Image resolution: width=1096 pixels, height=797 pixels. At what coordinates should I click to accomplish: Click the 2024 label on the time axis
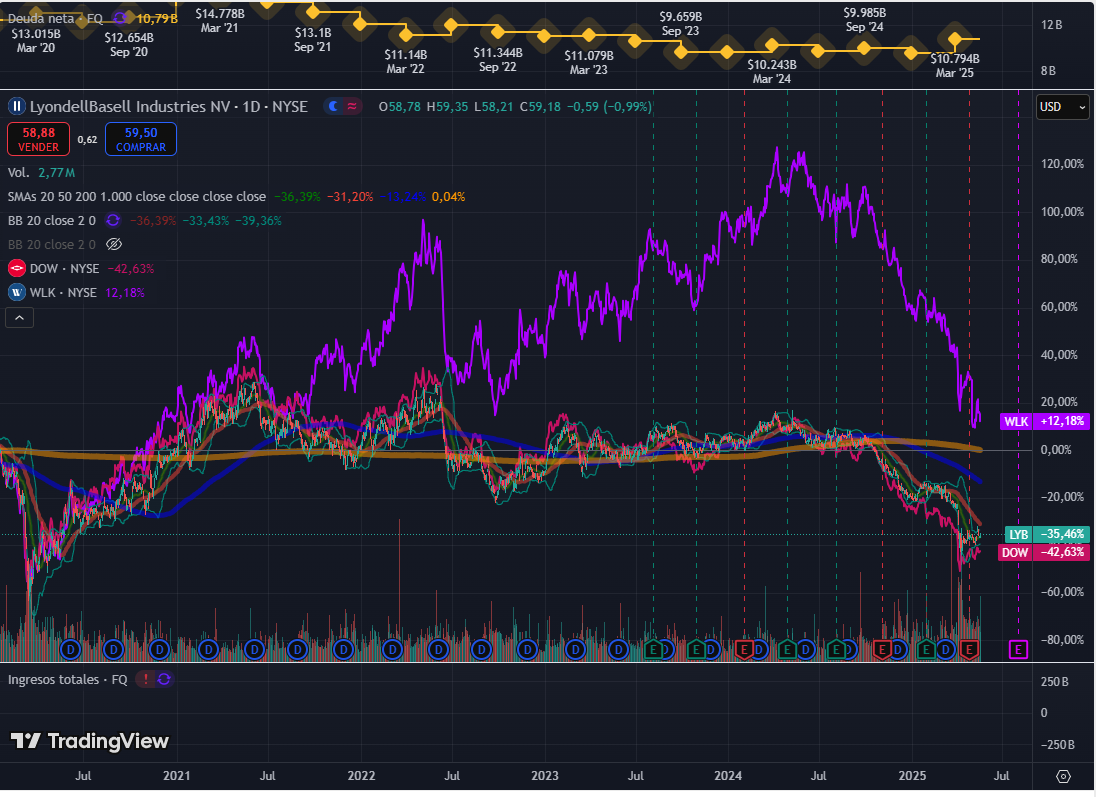pos(728,776)
